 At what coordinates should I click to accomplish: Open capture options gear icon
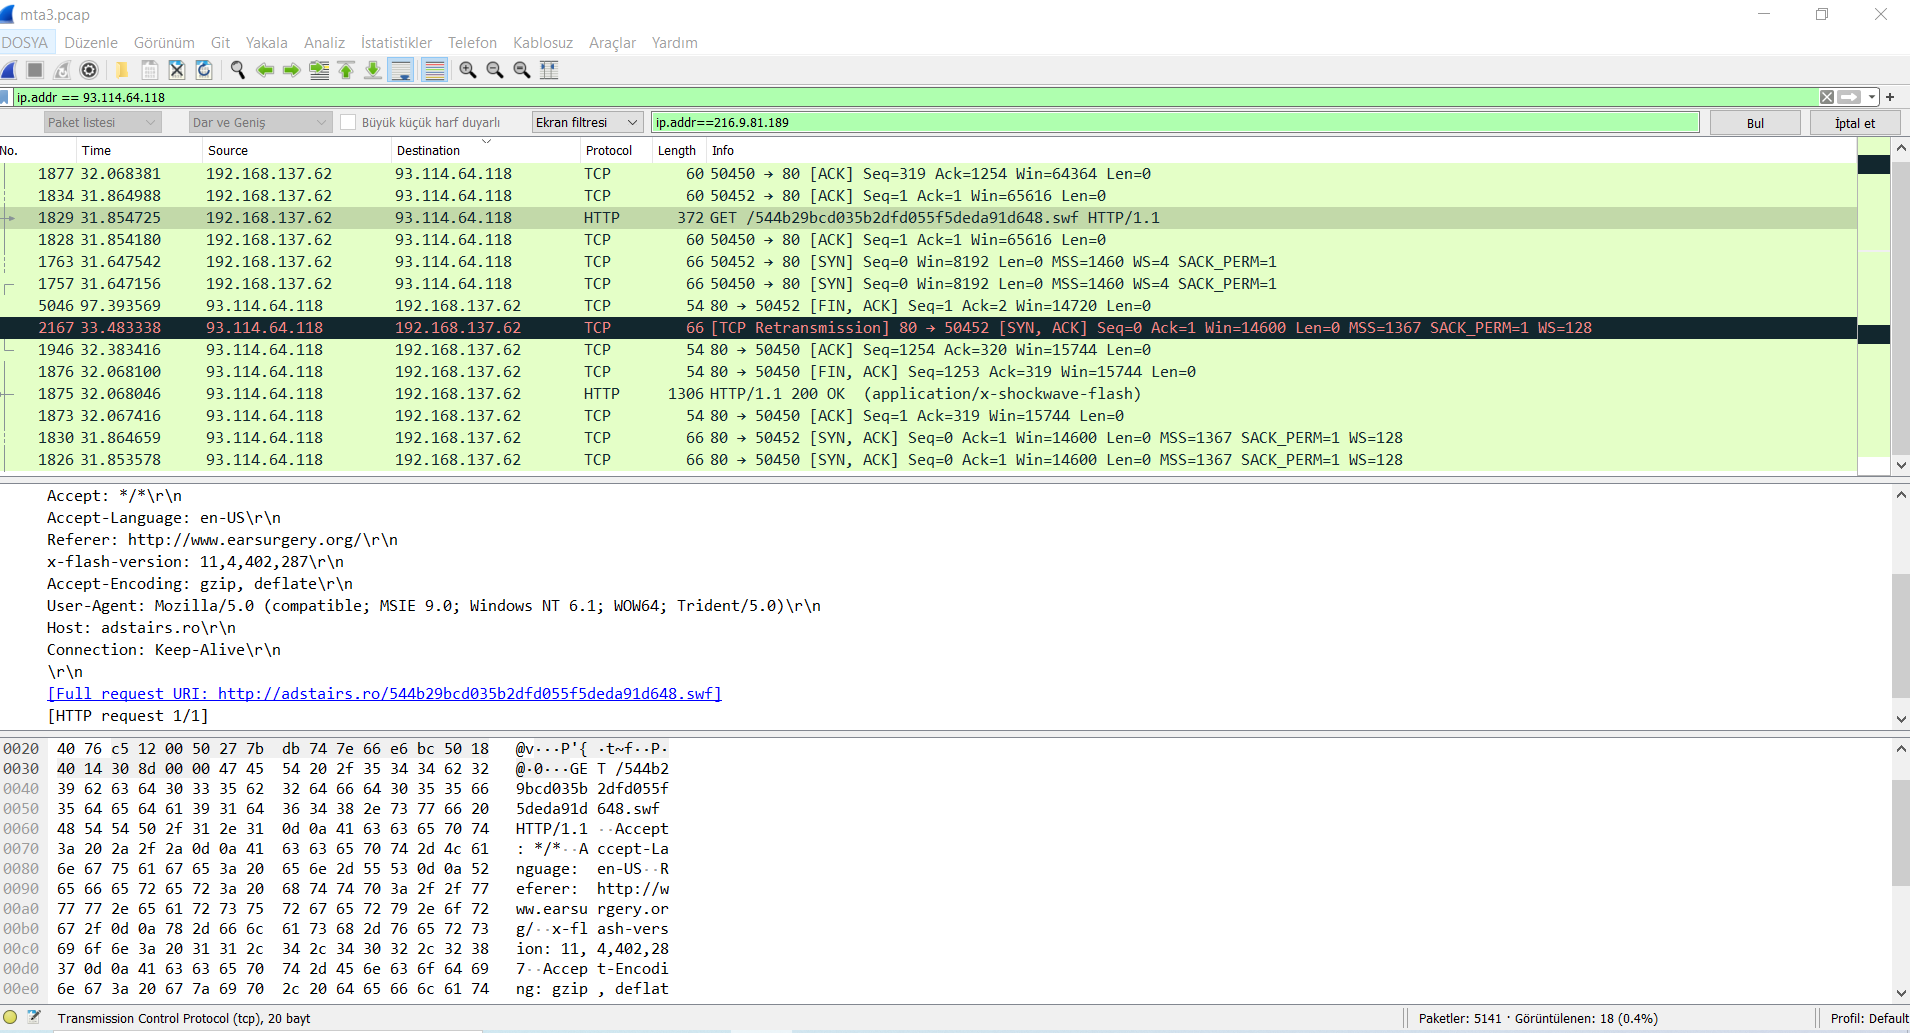(x=89, y=70)
